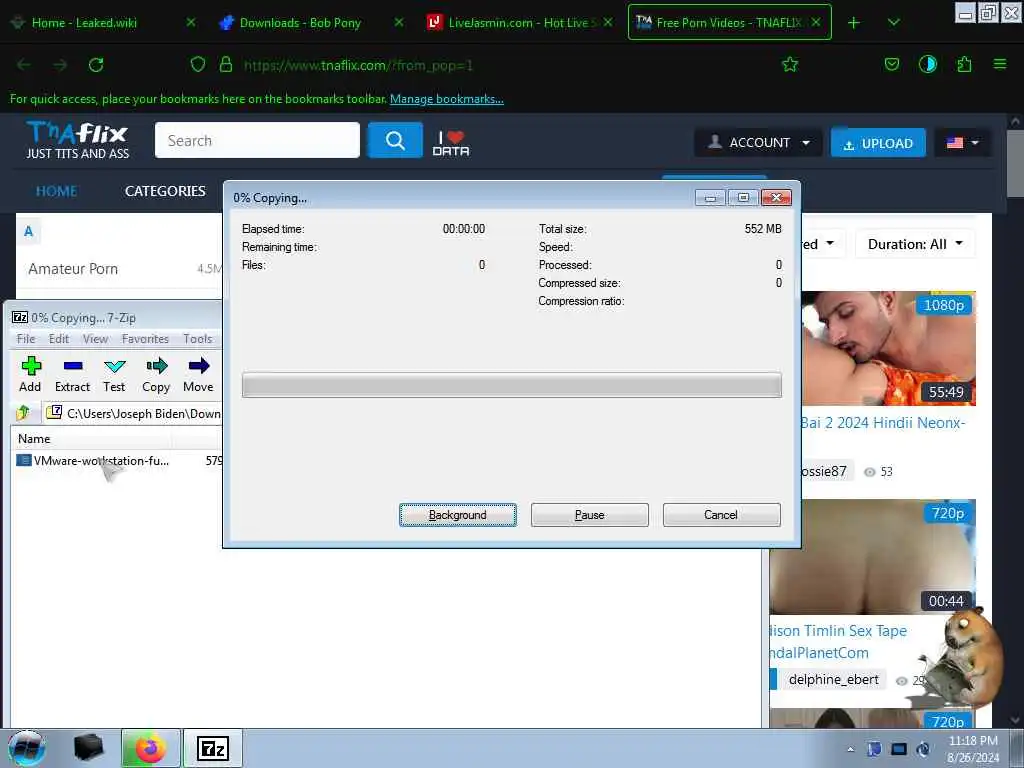
Task: Open 7-Zip Edit menu
Action: [59, 338]
